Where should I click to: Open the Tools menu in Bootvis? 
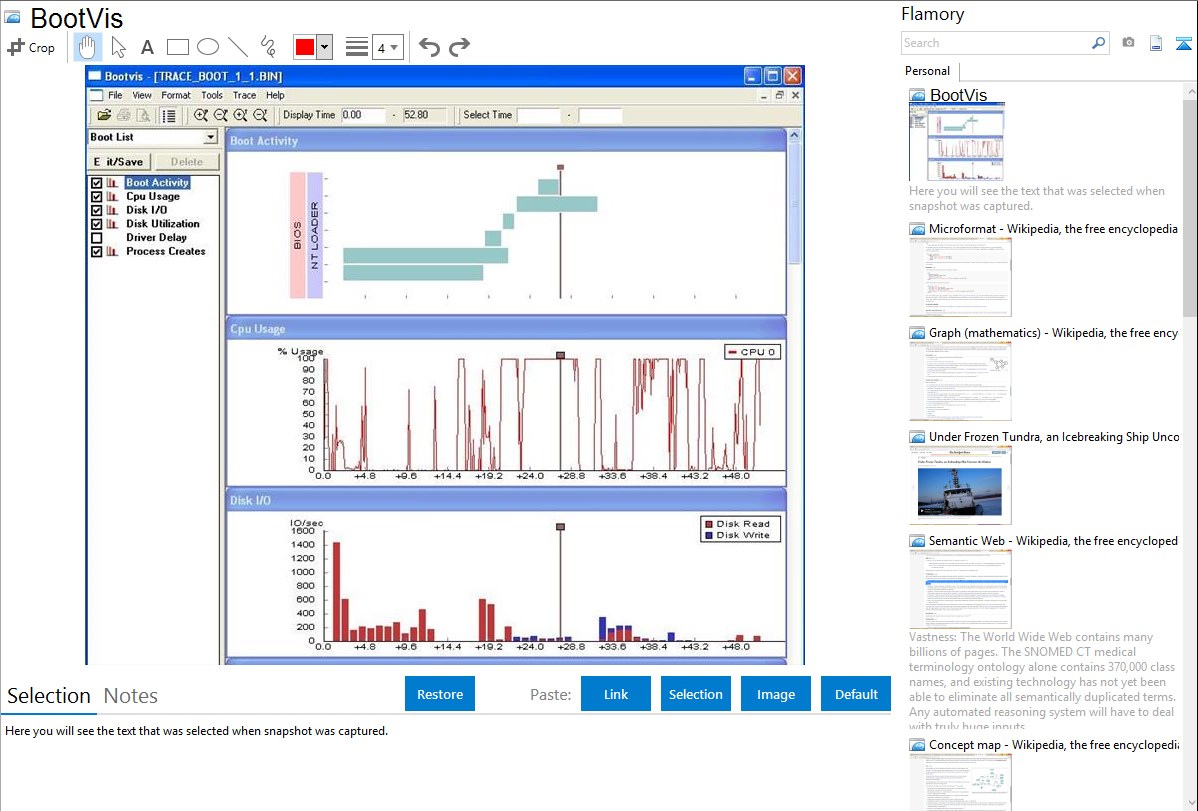[x=212, y=96]
